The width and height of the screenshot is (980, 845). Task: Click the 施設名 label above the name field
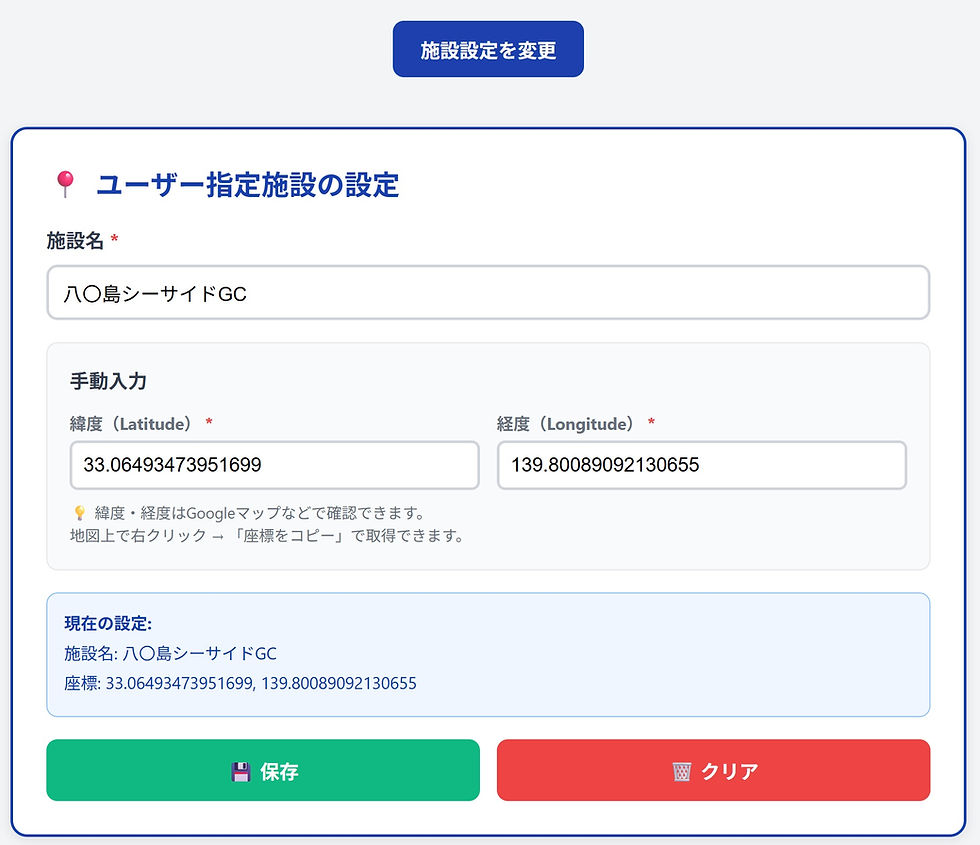pos(76,240)
